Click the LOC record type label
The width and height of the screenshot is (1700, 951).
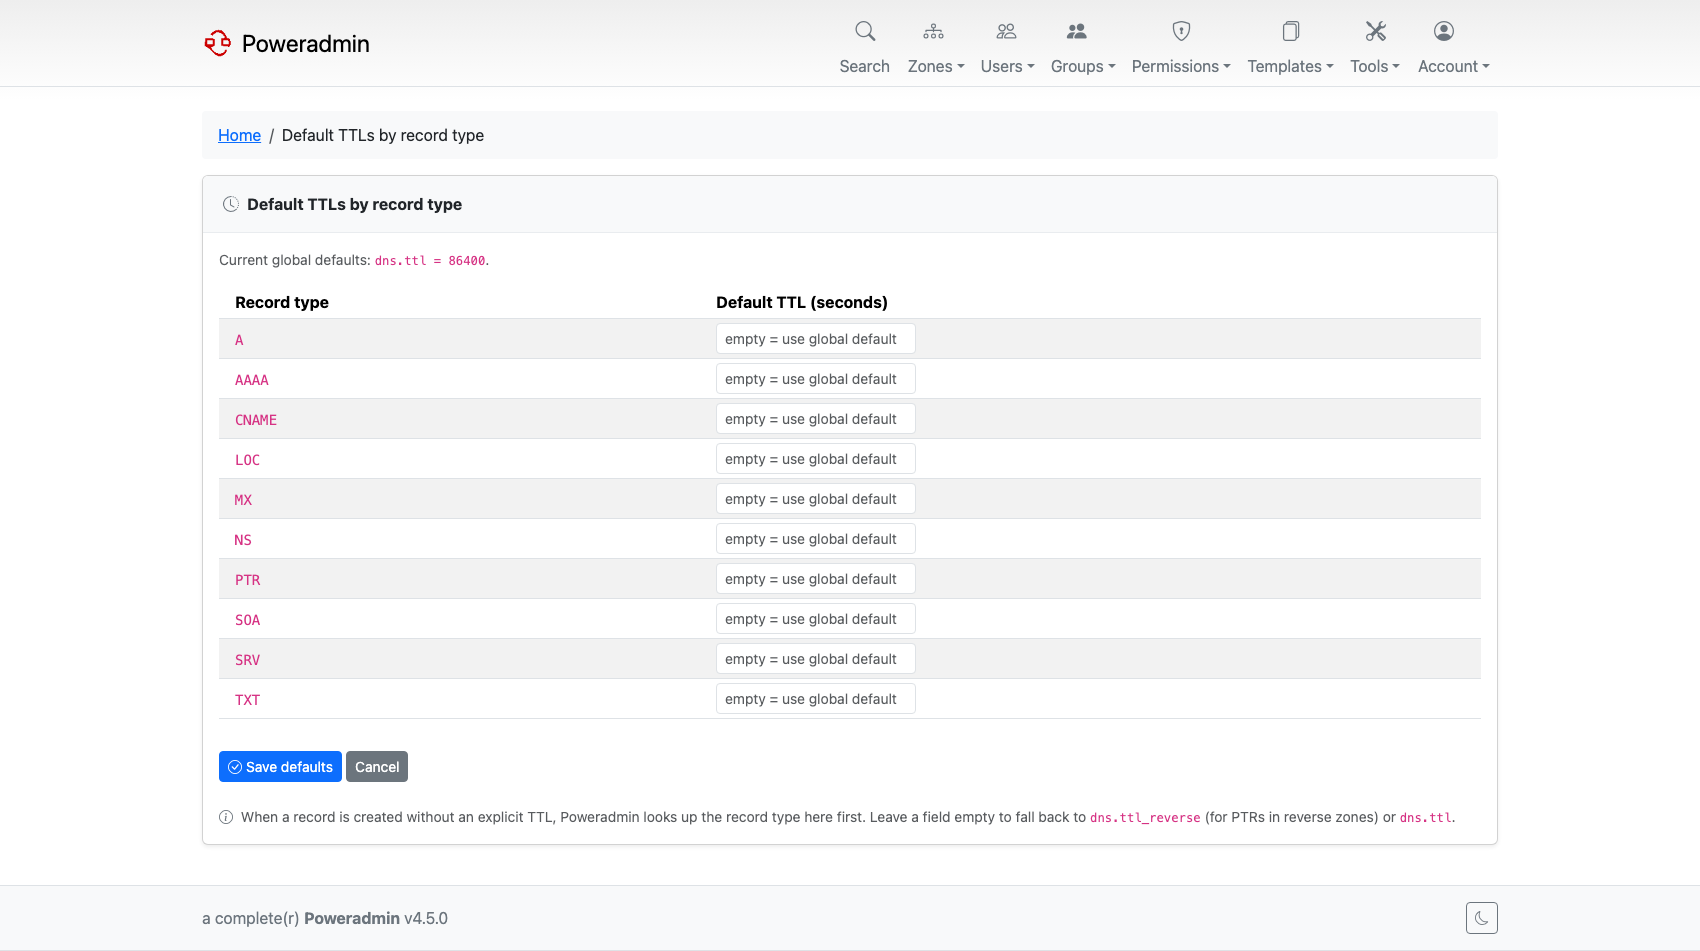point(247,460)
